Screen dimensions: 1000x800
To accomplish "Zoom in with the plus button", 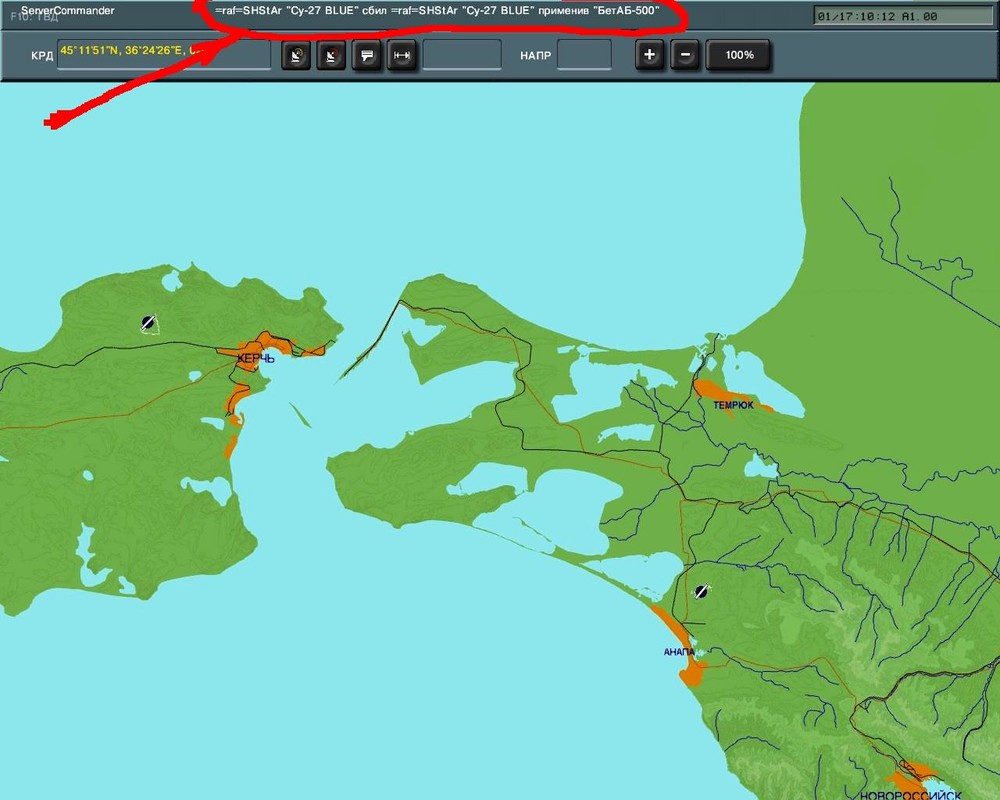I will click(x=649, y=55).
